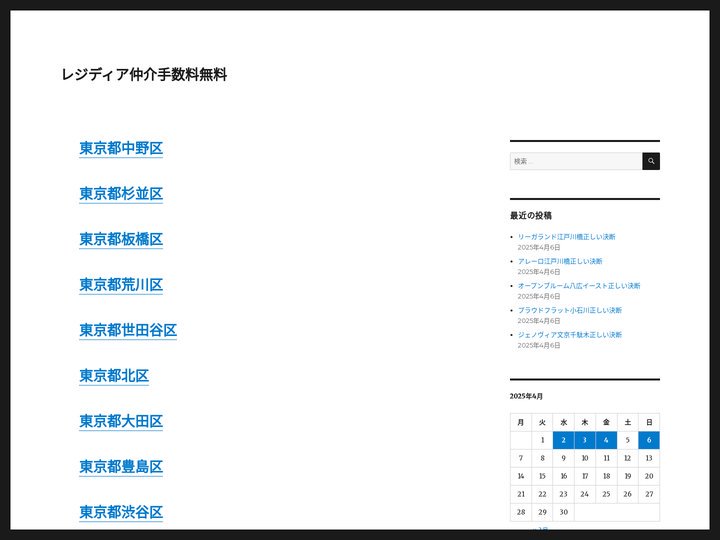Image resolution: width=720 pixels, height=540 pixels.
Task: Click calendar day 20
Action: pyautogui.click(x=649, y=476)
